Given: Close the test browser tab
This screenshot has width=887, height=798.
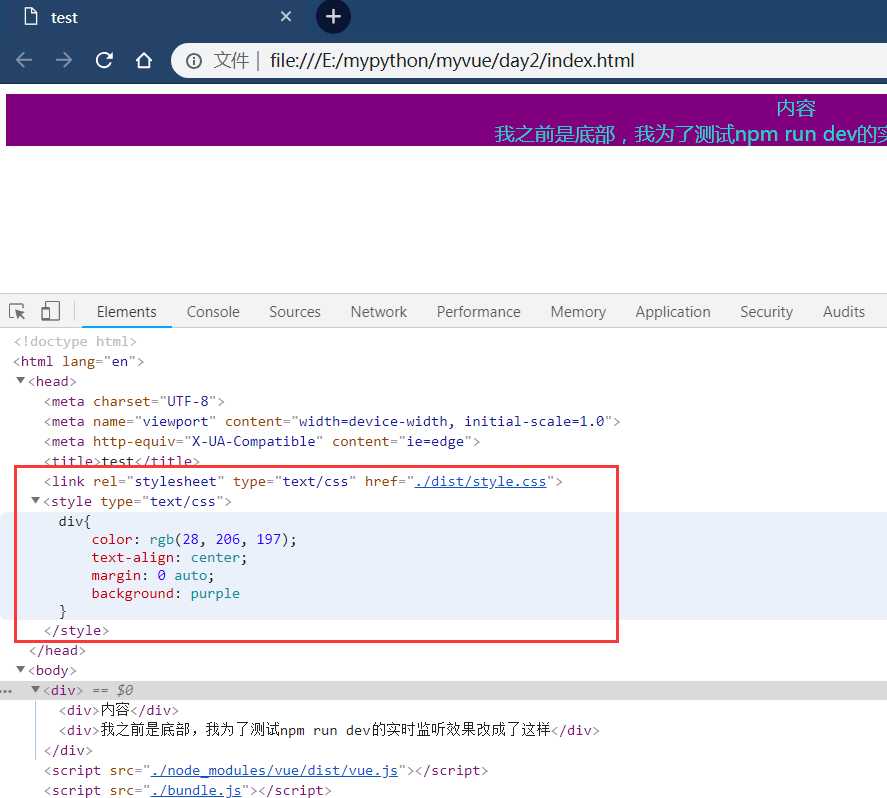Looking at the screenshot, I should [x=286, y=17].
